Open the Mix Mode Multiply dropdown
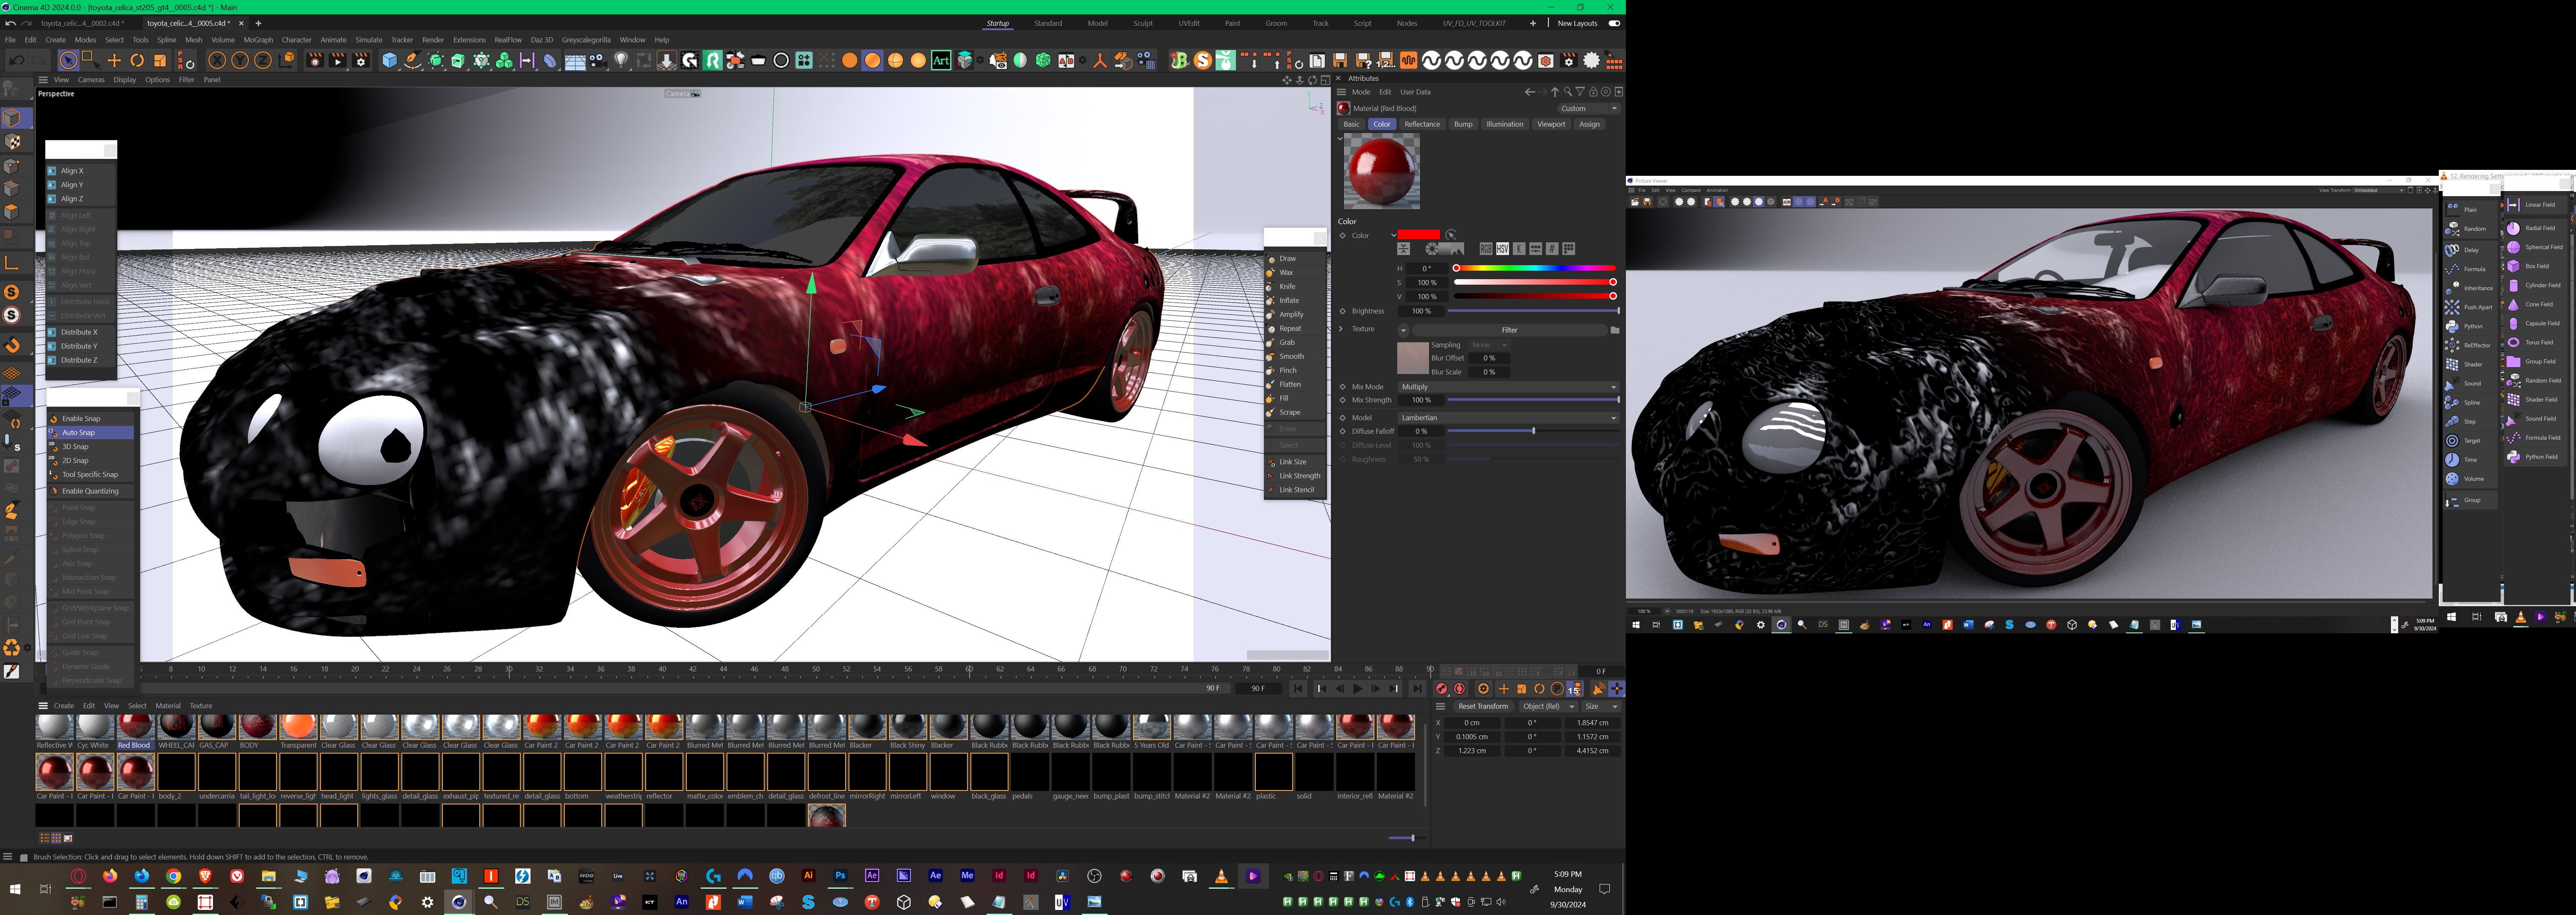The width and height of the screenshot is (2576, 915). (1508, 387)
